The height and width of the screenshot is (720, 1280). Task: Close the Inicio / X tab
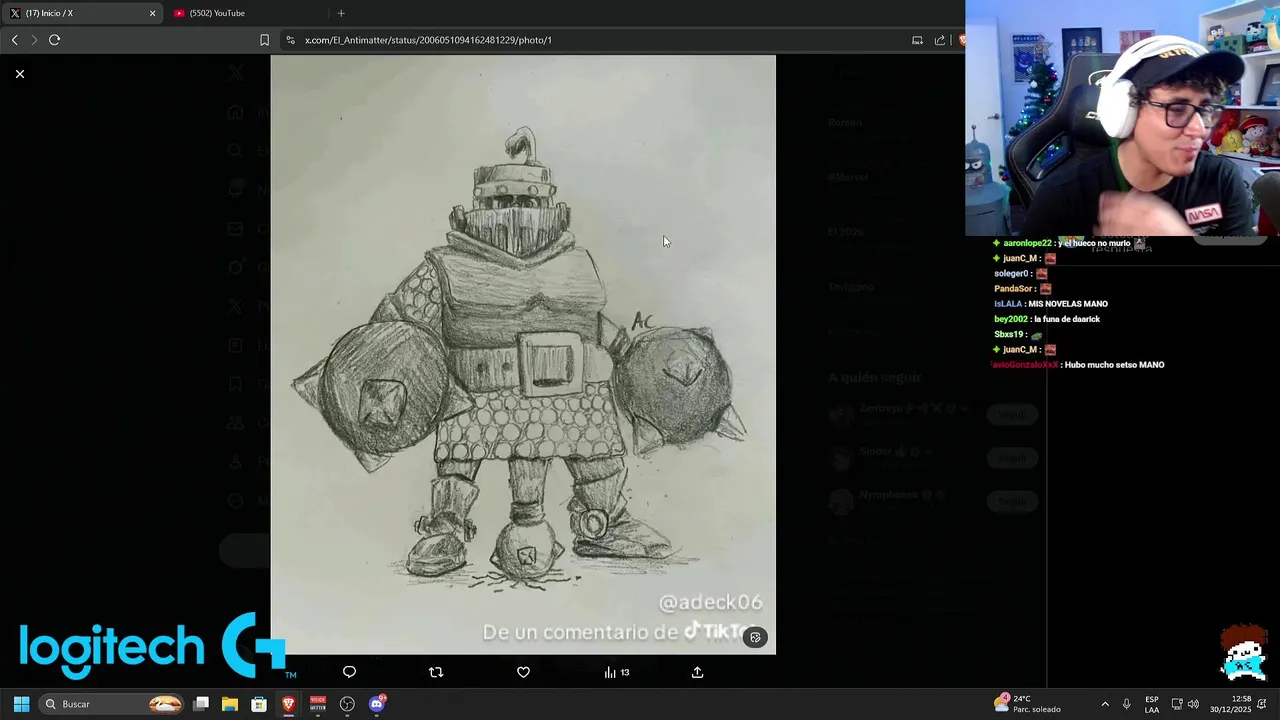coord(152,13)
